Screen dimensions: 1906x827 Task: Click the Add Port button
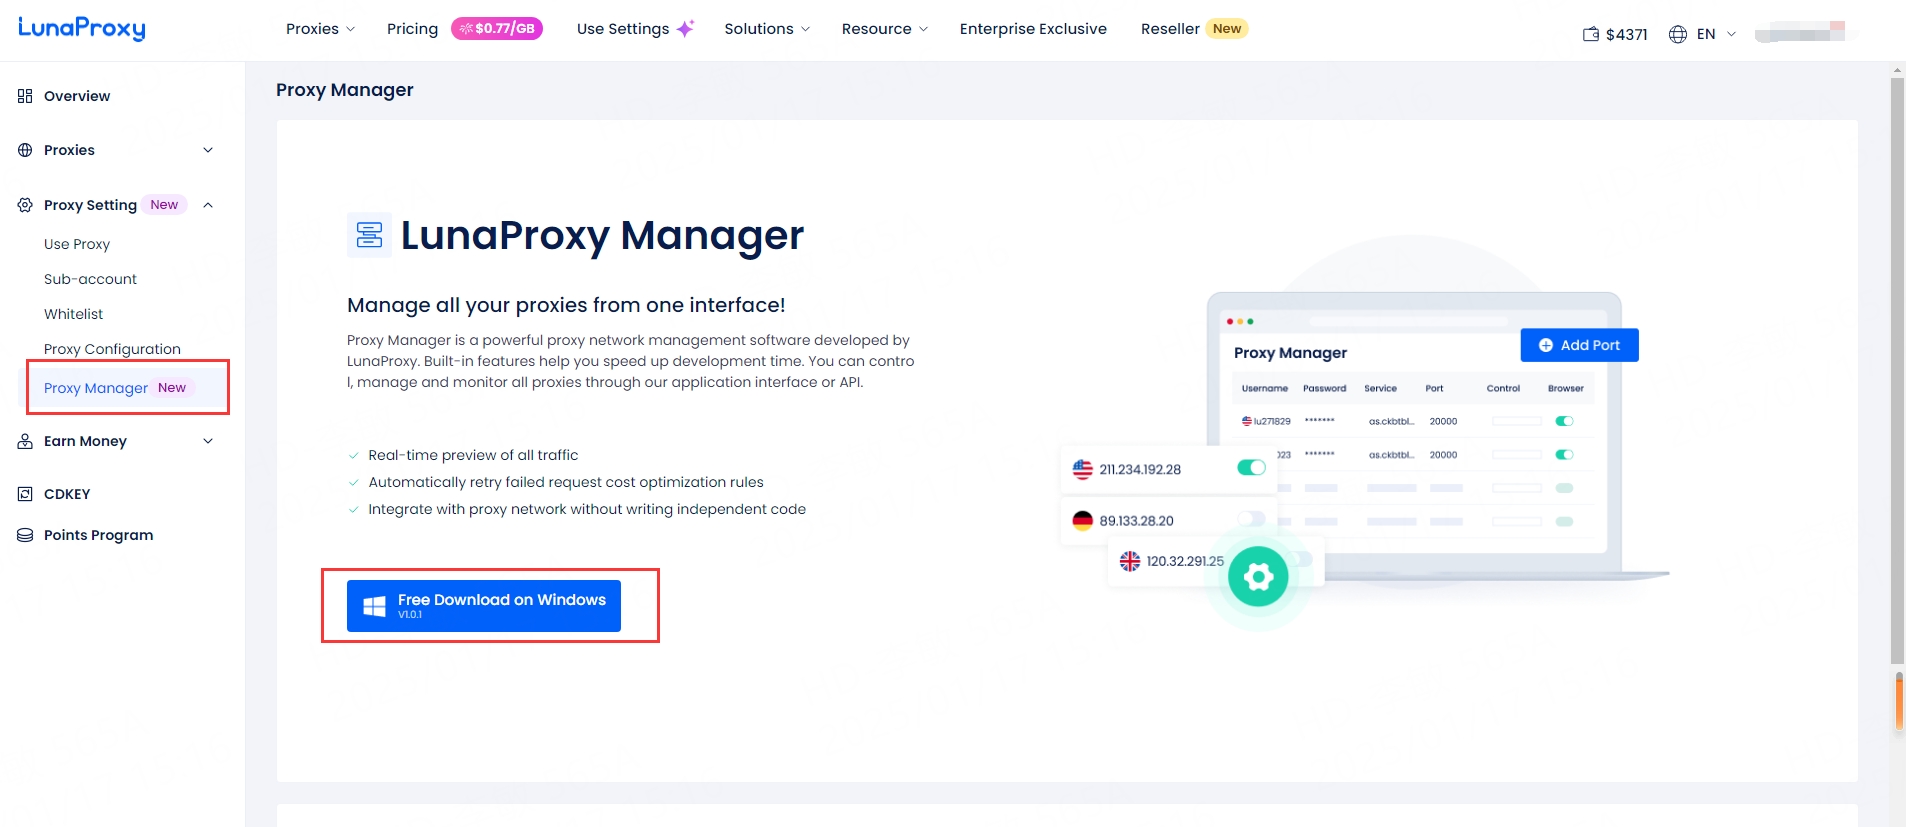[1579, 345]
